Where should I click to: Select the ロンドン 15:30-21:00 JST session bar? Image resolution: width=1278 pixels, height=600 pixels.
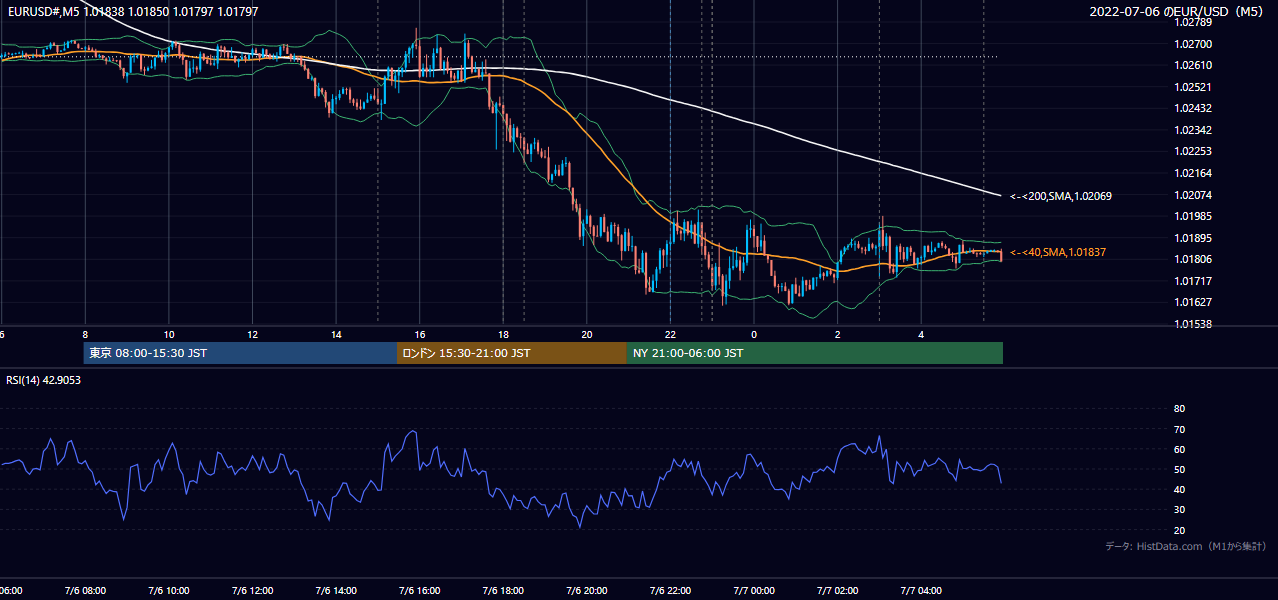[512, 353]
